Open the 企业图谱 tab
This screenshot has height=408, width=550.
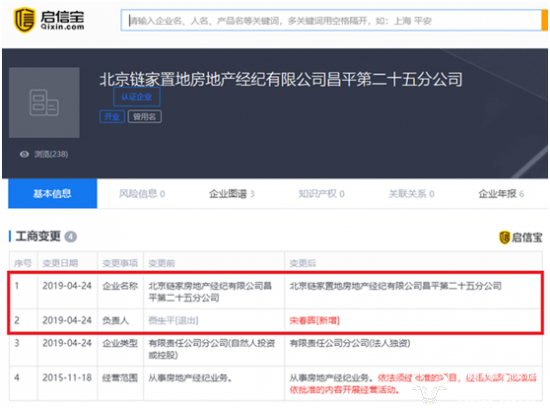click(232, 194)
